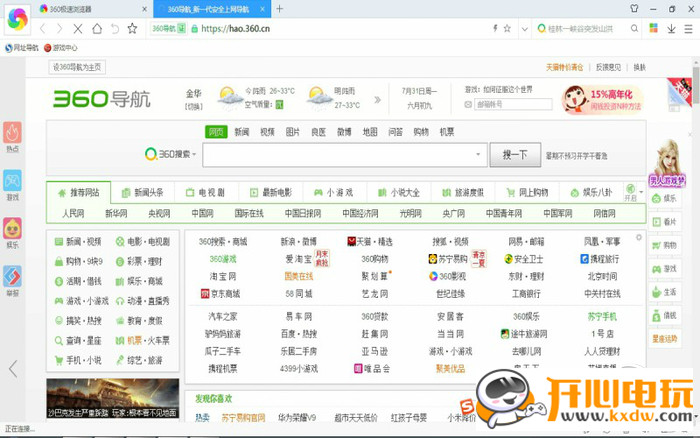Click the address bar favorite star

pyautogui.click(x=507, y=29)
